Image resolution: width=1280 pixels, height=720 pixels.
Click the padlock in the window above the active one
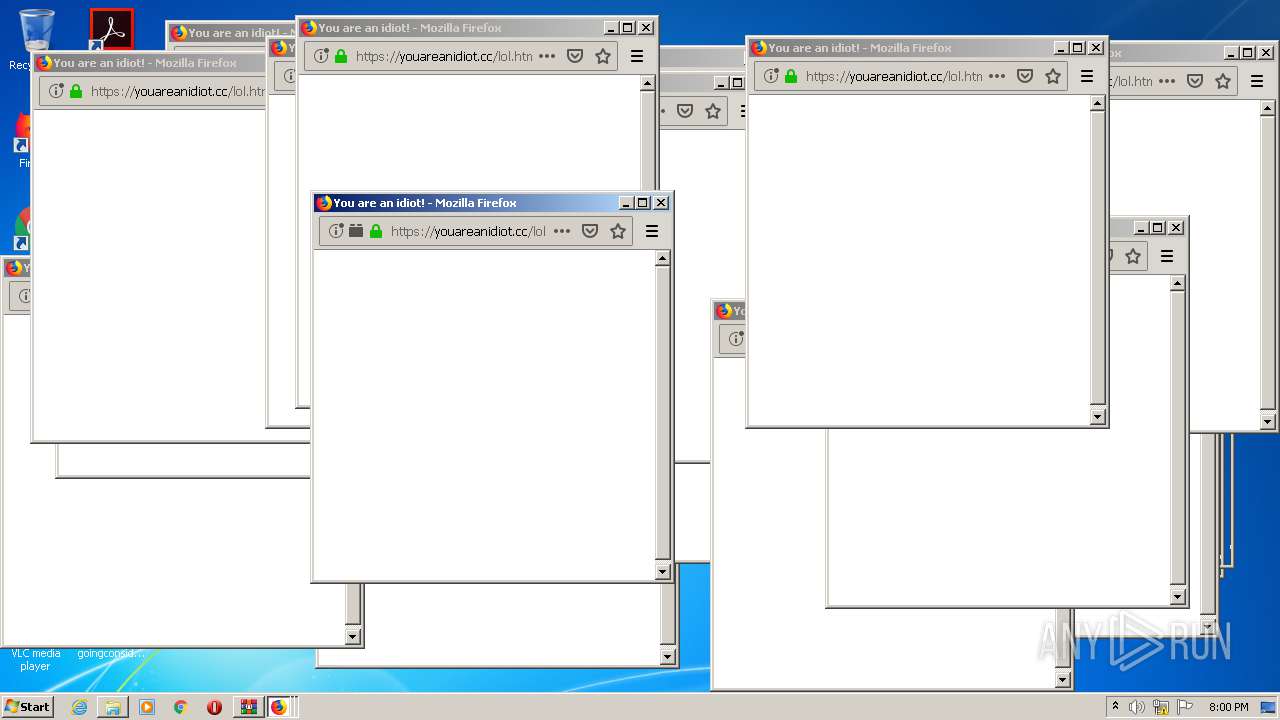click(x=341, y=56)
